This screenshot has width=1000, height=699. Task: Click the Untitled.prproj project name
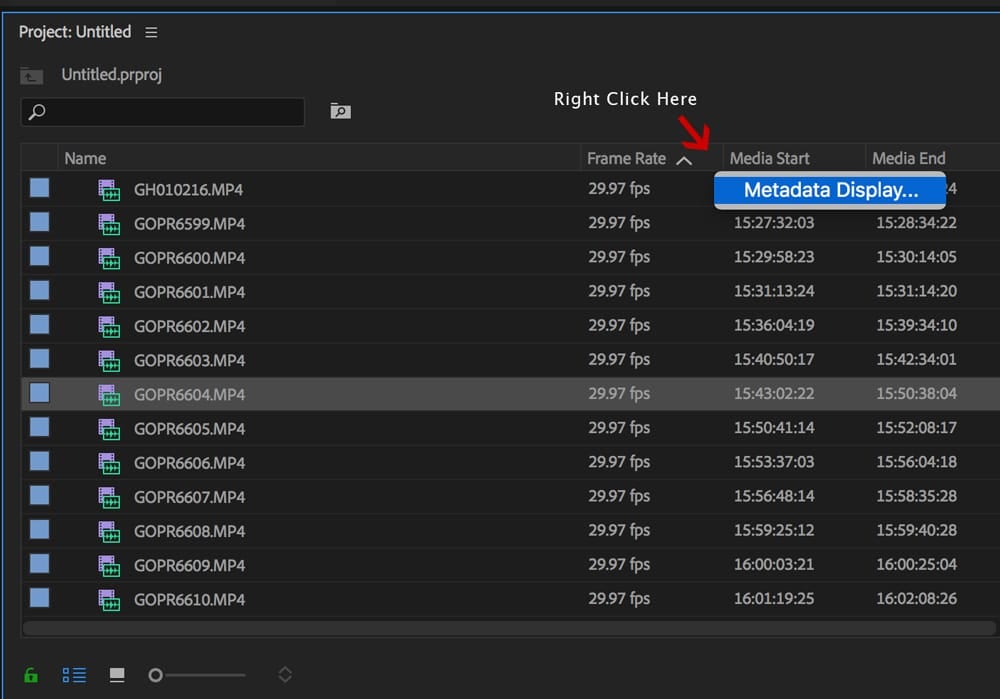coord(113,75)
